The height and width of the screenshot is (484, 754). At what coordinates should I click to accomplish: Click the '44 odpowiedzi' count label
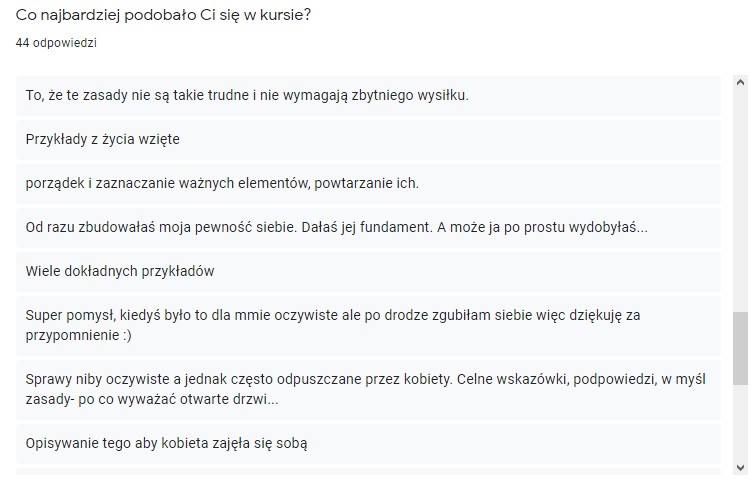pos(56,43)
